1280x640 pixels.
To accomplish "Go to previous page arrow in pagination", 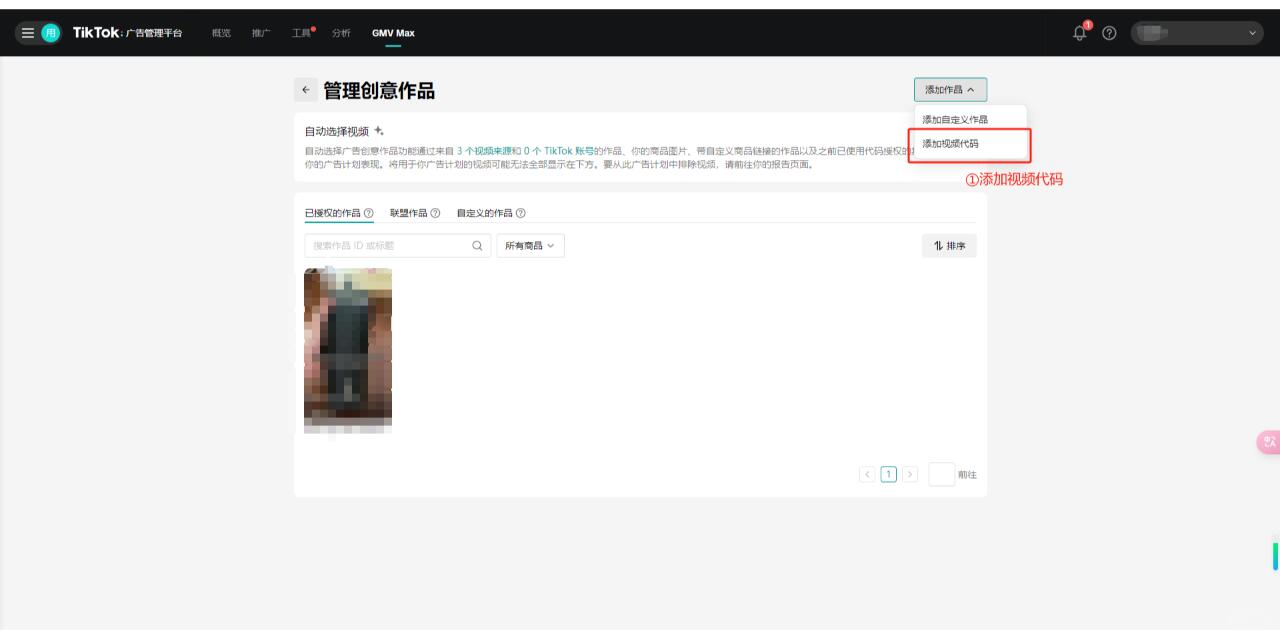I will pyautogui.click(x=867, y=474).
